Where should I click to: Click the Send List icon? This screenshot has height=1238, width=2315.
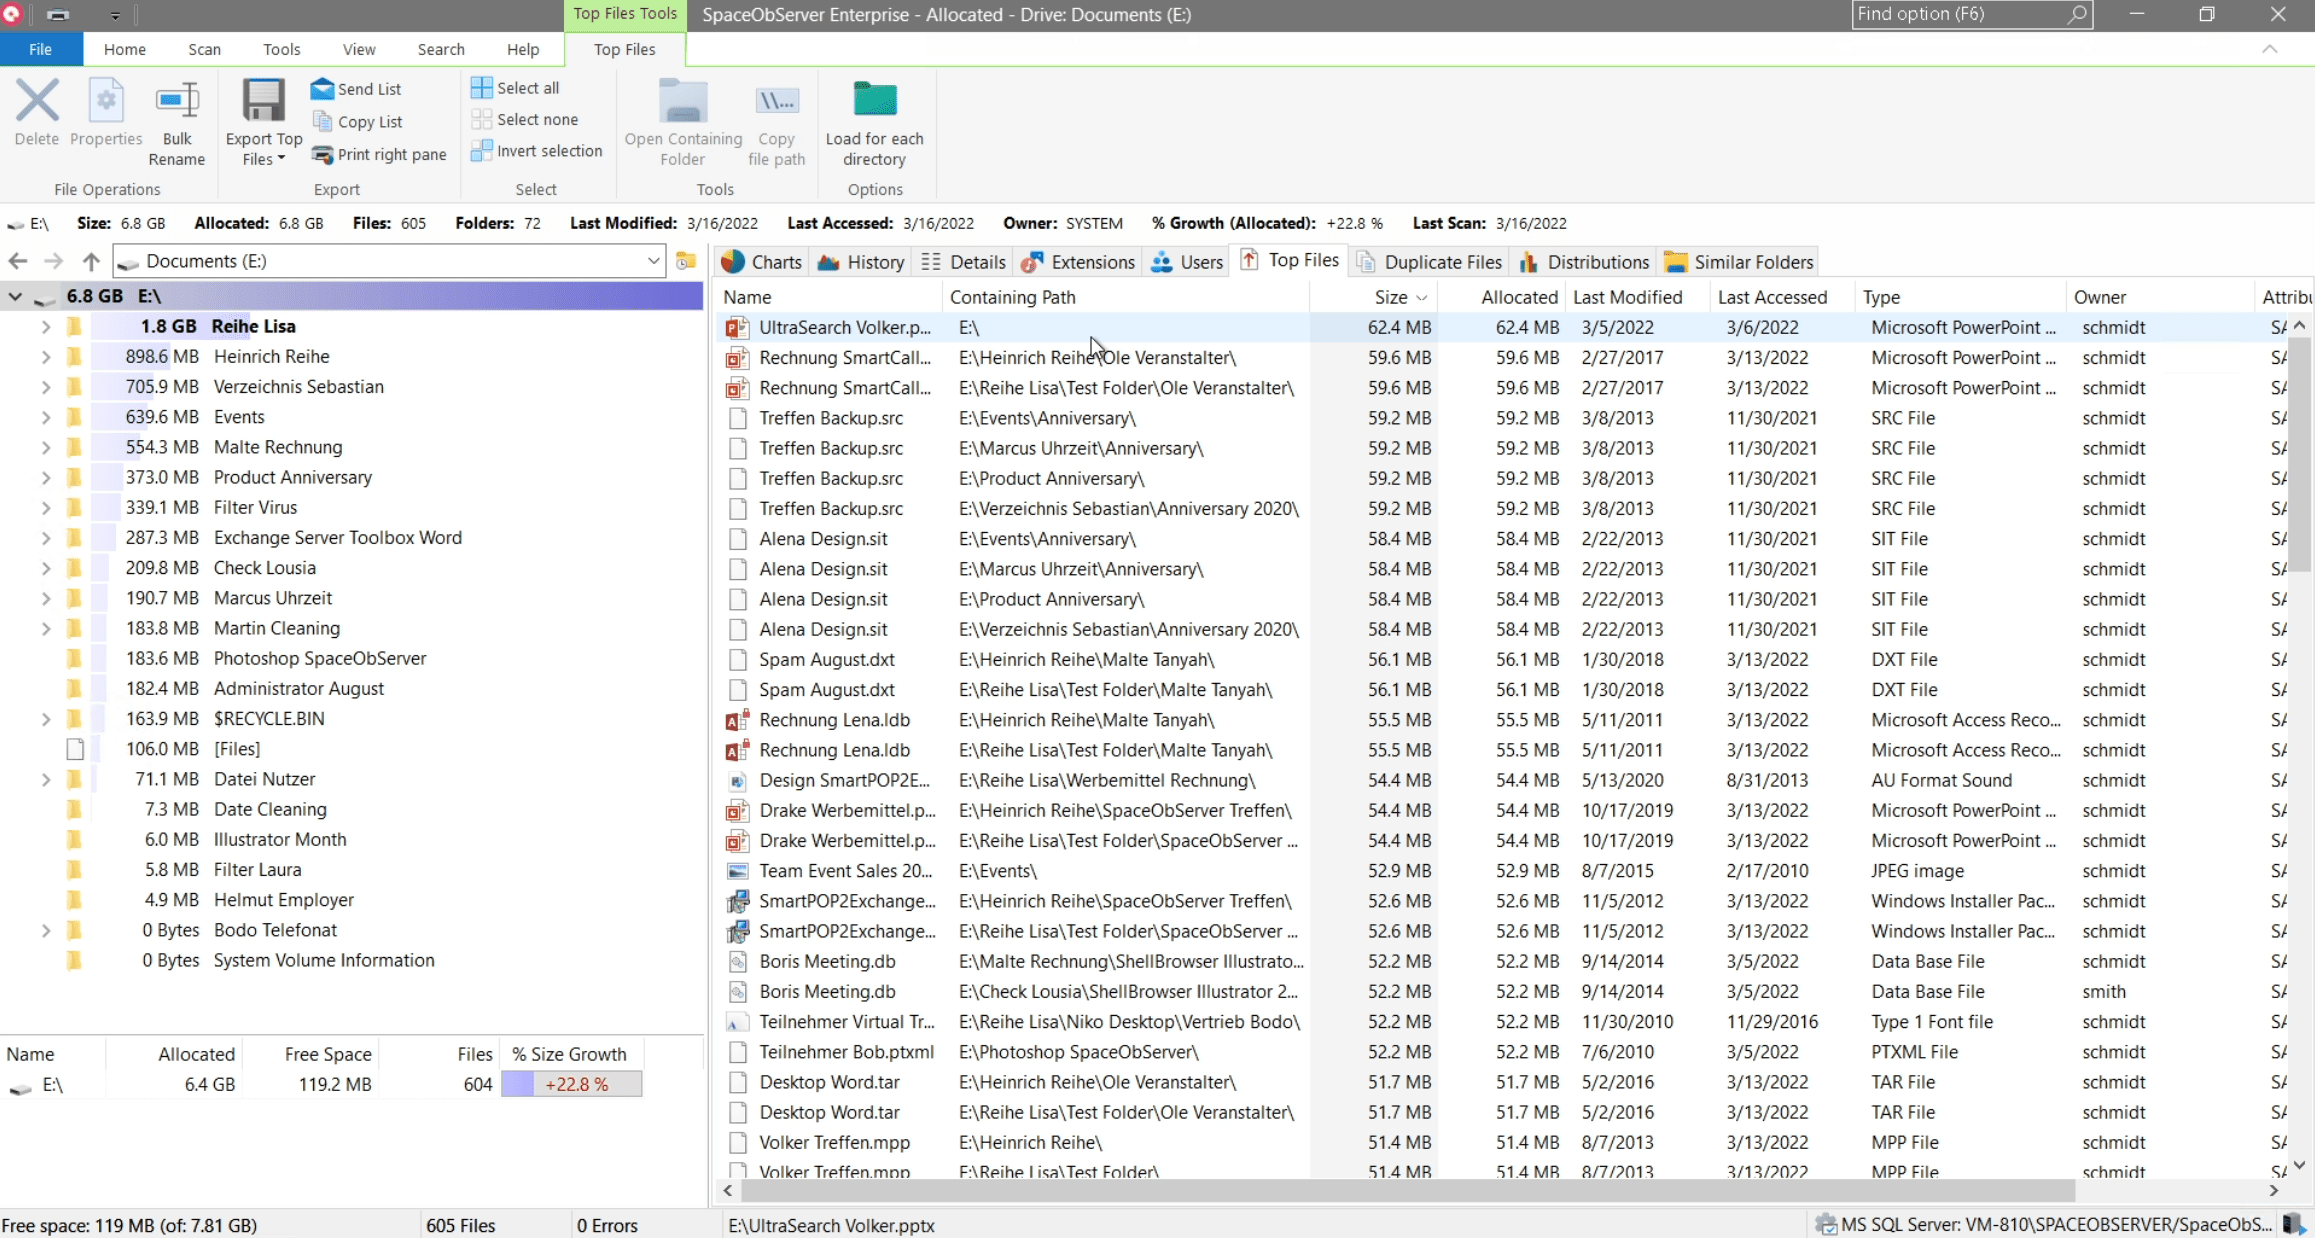coord(322,89)
